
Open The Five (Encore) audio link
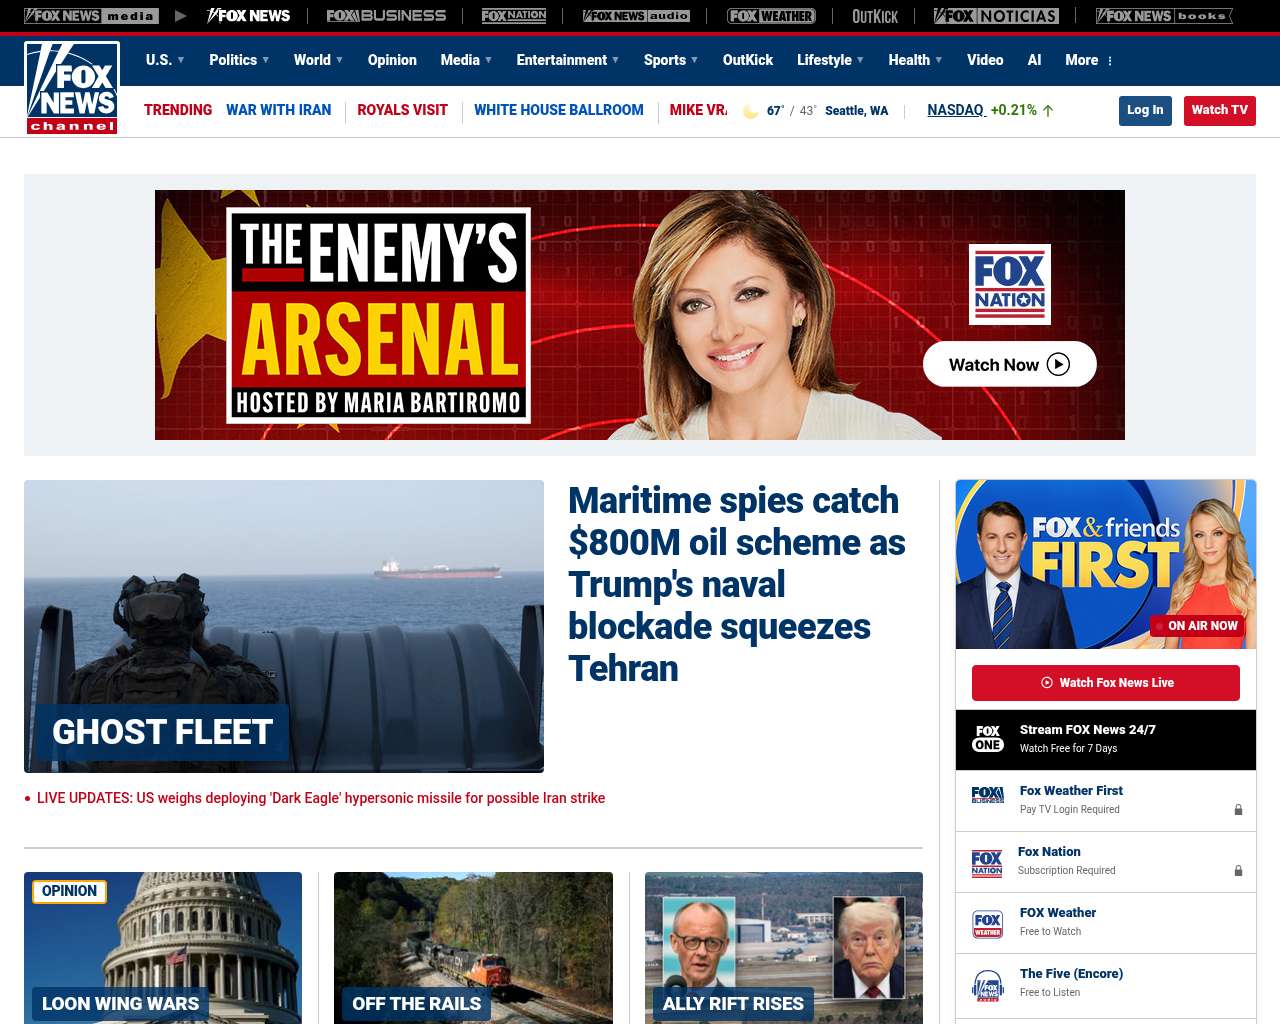tap(1071, 974)
